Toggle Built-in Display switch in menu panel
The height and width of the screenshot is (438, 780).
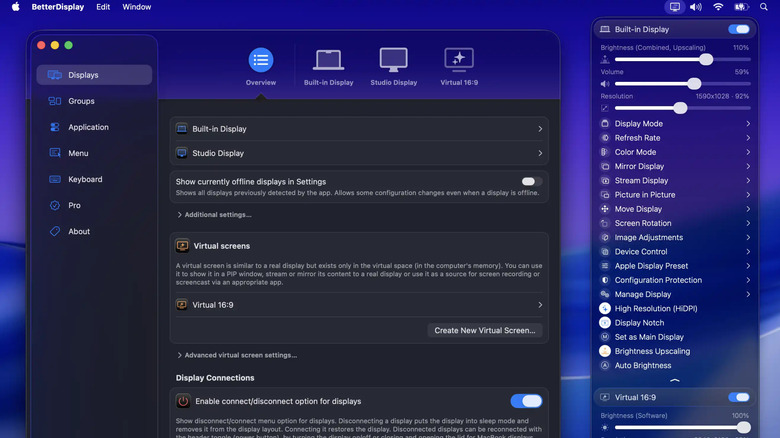pos(739,29)
